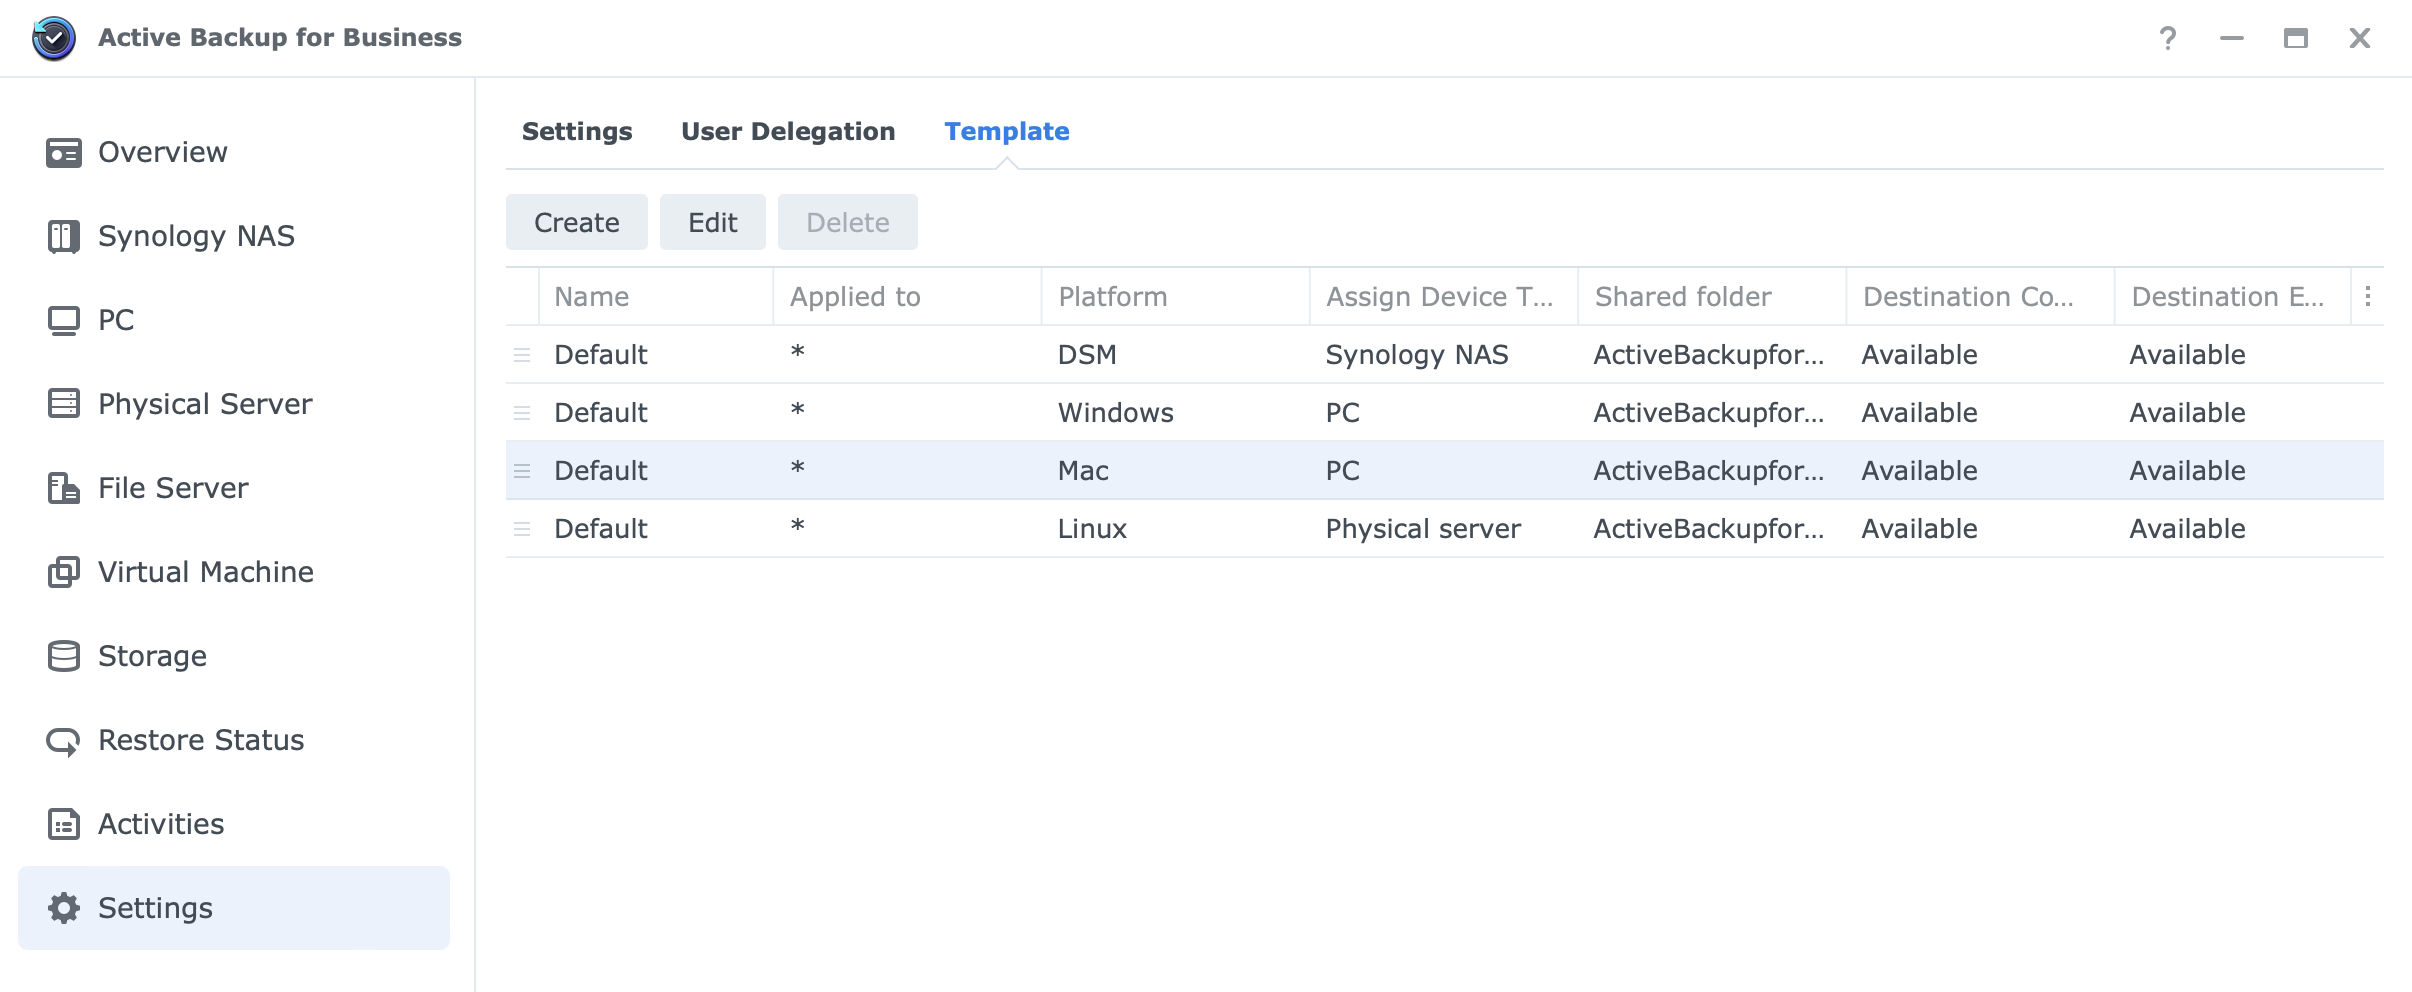2412x992 pixels.
Task: Click the Active Backup for Business app logo
Action: coord(54,38)
